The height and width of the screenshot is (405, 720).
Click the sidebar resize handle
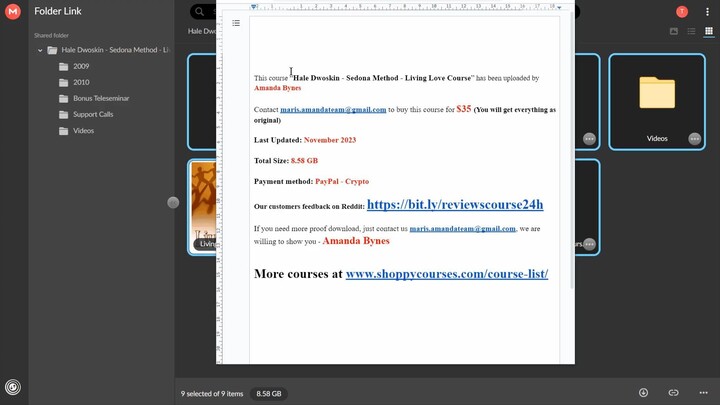[x=173, y=202]
